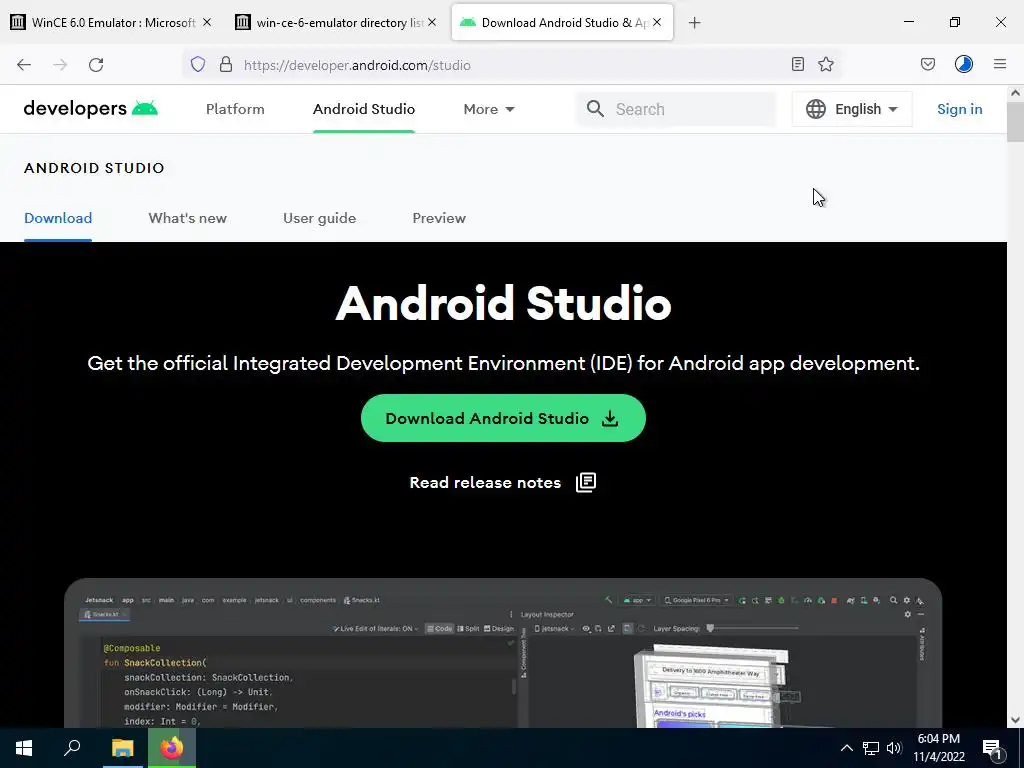Open the notification action center icon
The height and width of the screenshot is (768, 1024).
tap(992, 749)
